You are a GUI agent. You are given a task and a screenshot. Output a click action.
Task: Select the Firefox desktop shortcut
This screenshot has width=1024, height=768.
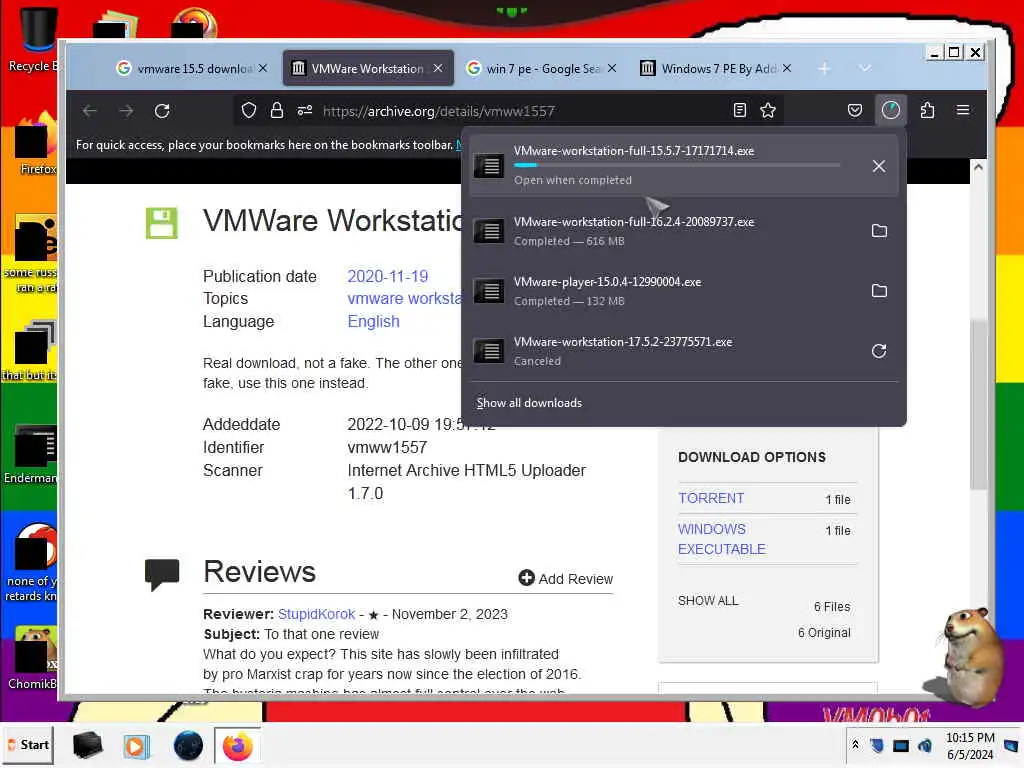point(37,144)
